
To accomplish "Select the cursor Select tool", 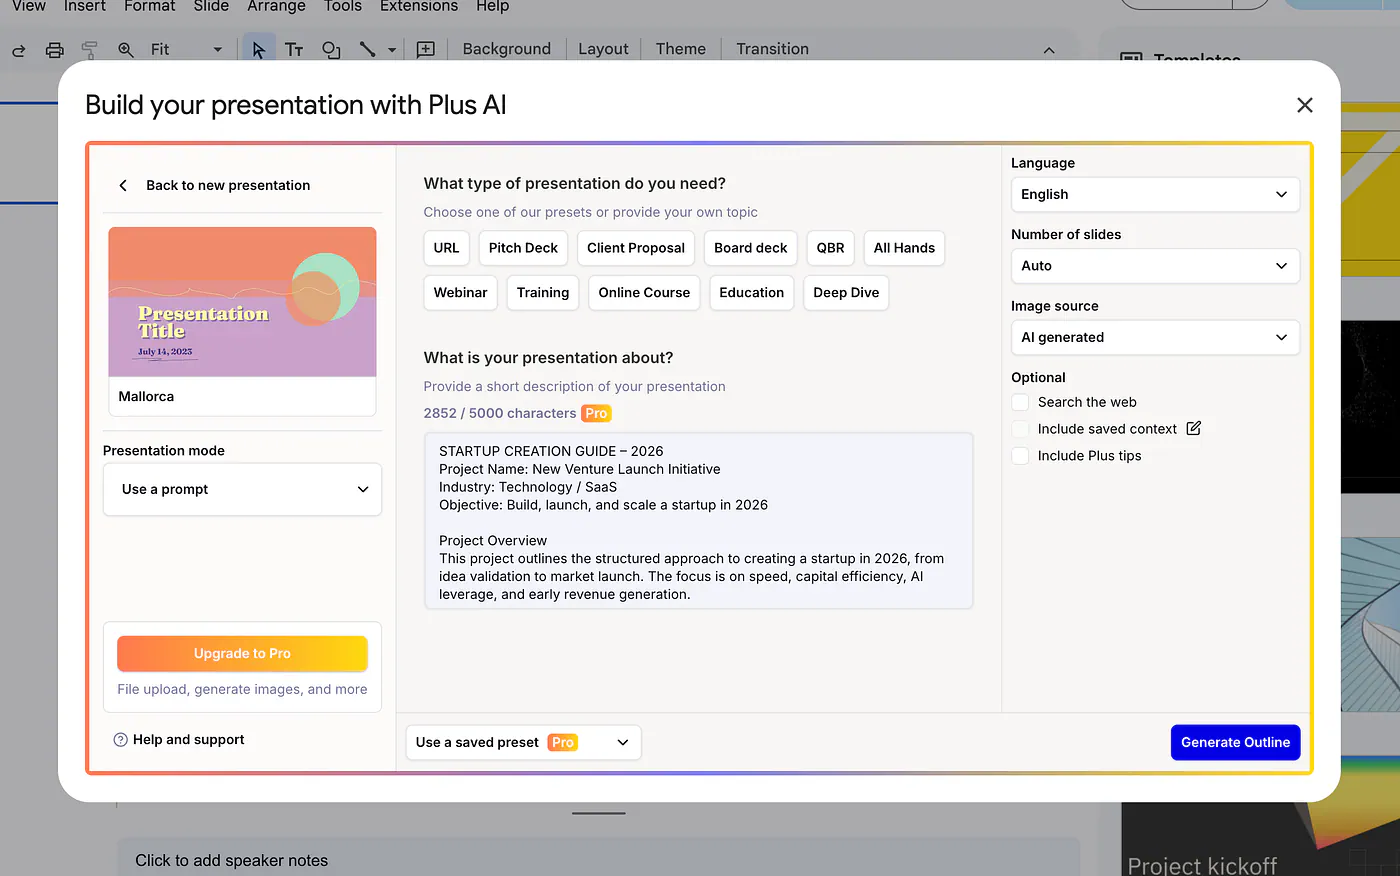I will 258,49.
